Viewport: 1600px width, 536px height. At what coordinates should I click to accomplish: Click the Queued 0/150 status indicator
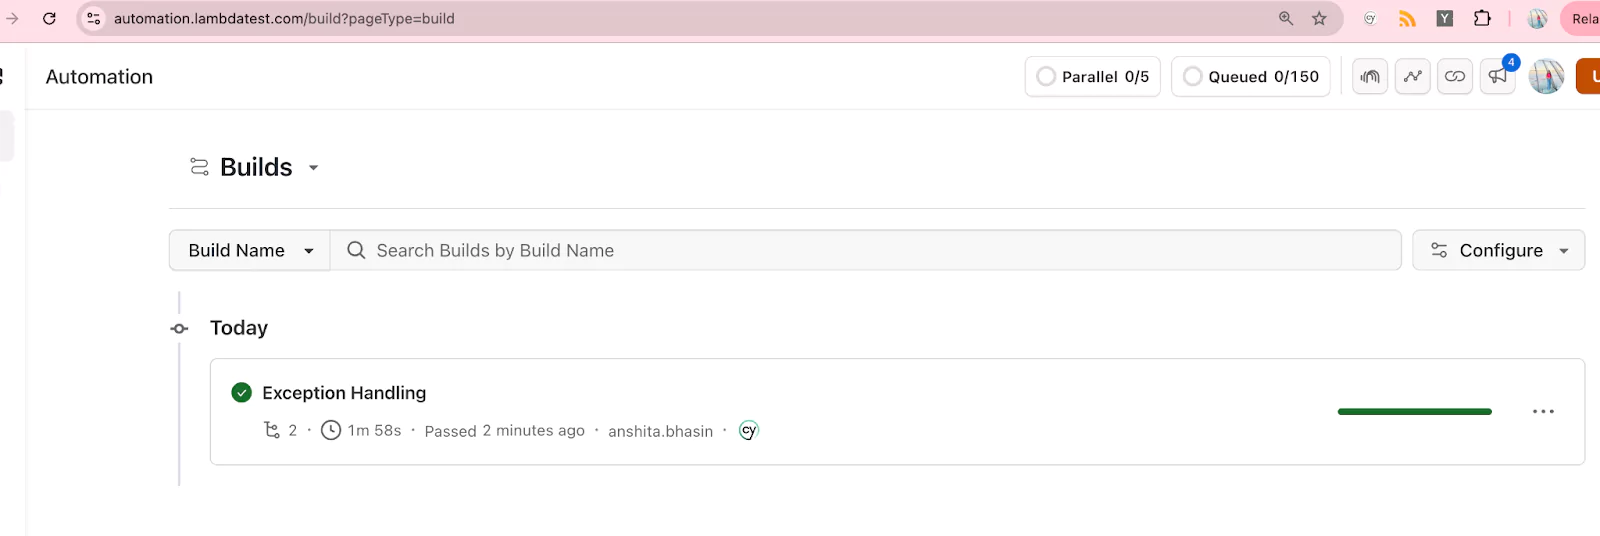click(1251, 77)
